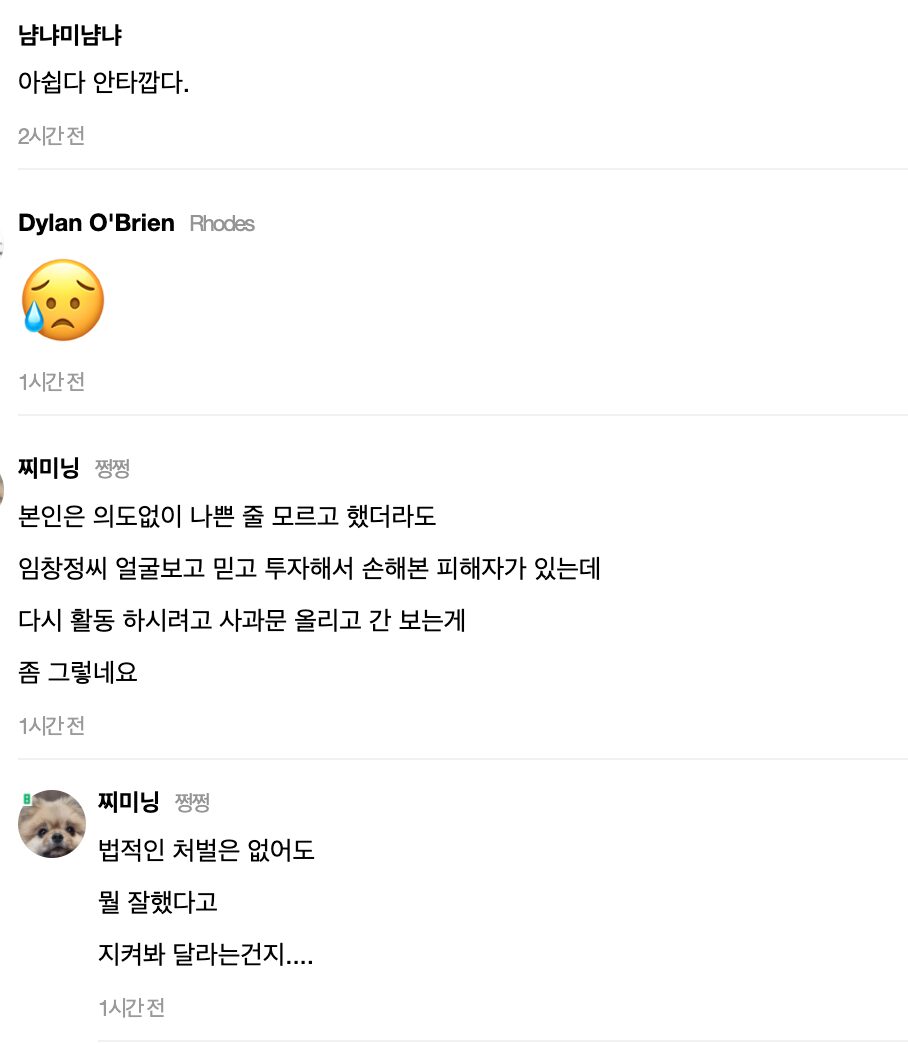908x1044 pixels.
Task: Open user 냠냐미냠냐's profile name
Action: click(x=70, y=35)
